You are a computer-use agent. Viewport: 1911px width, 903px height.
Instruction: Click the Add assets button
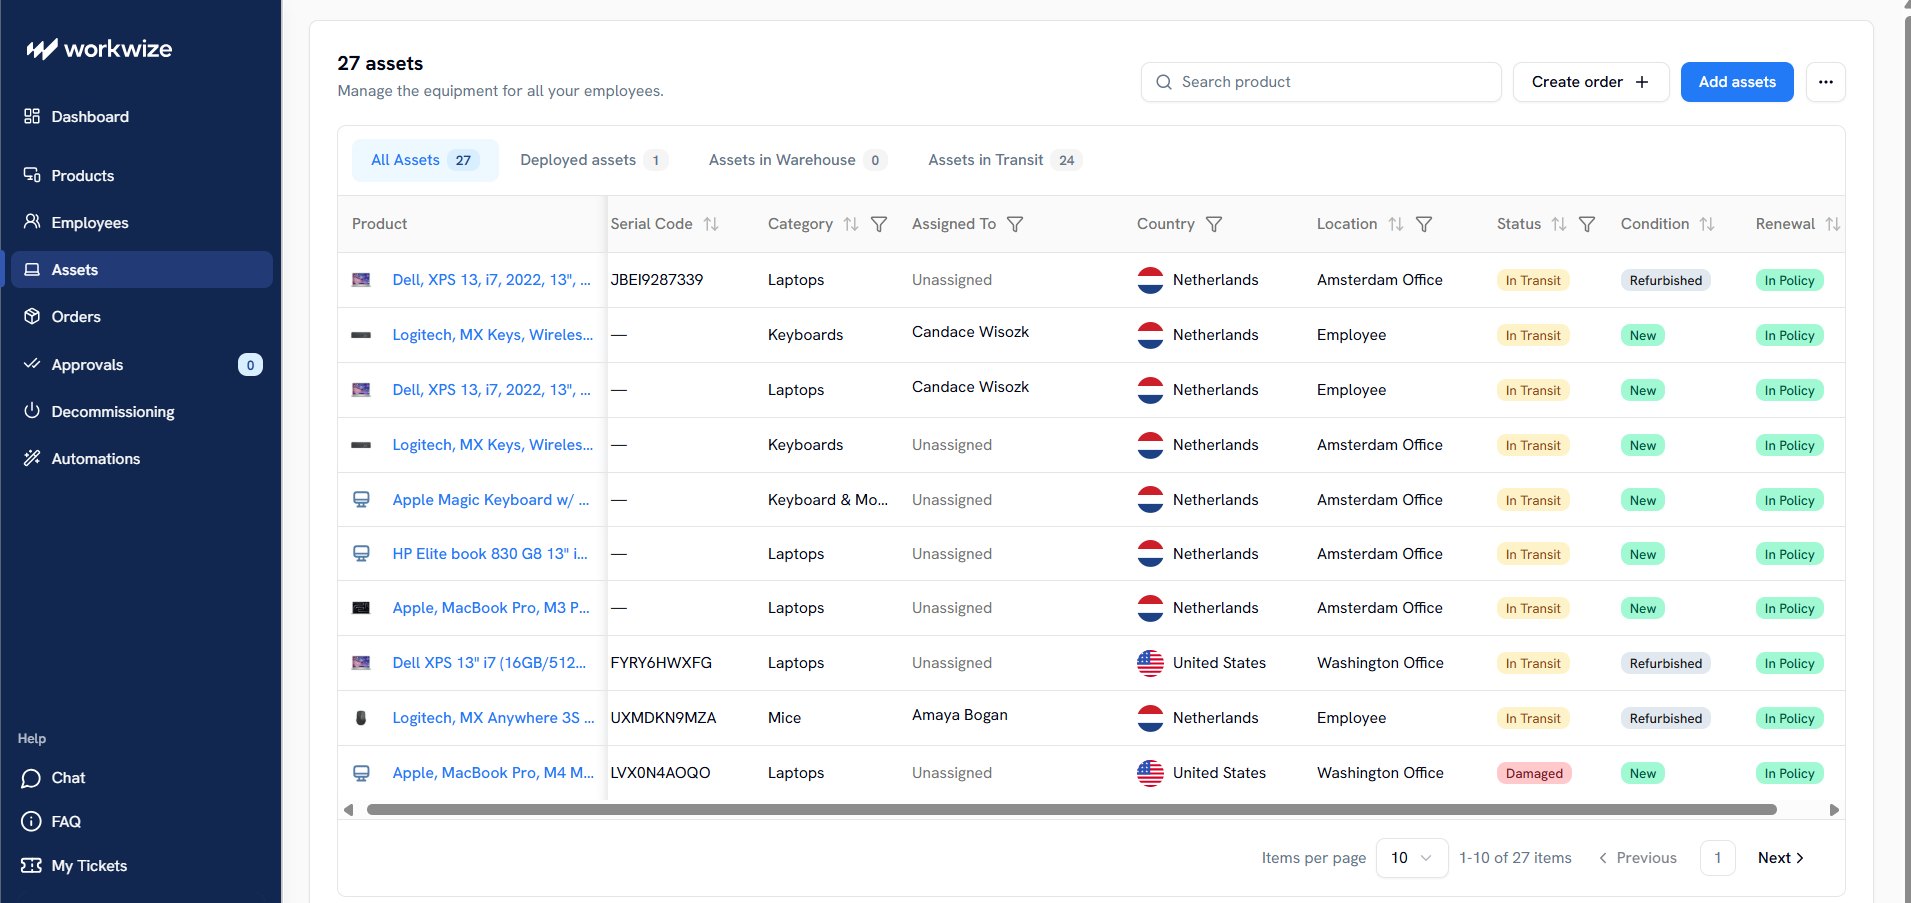(x=1737, y=82)
